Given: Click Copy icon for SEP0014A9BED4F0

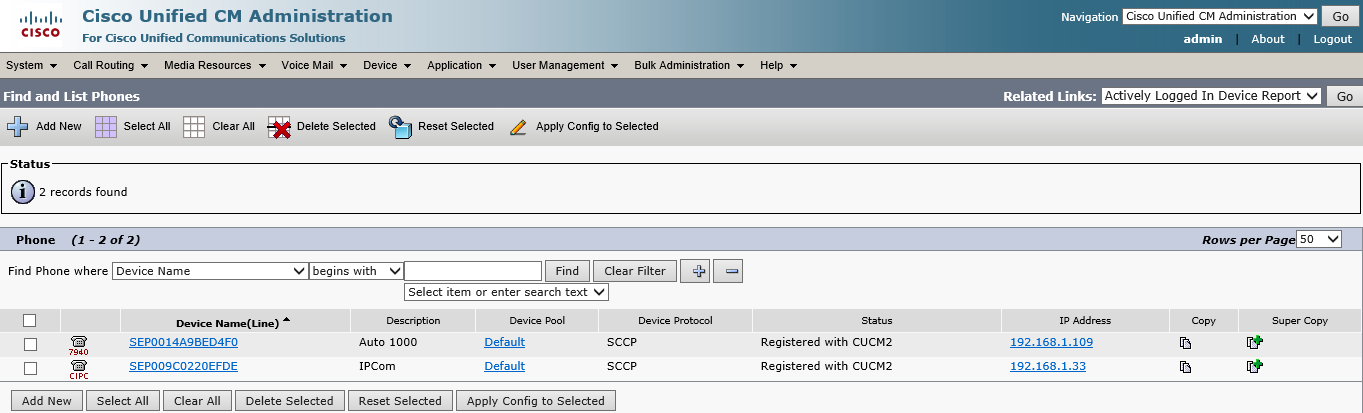Looking at the screenshot, I should pos(1185,343).
